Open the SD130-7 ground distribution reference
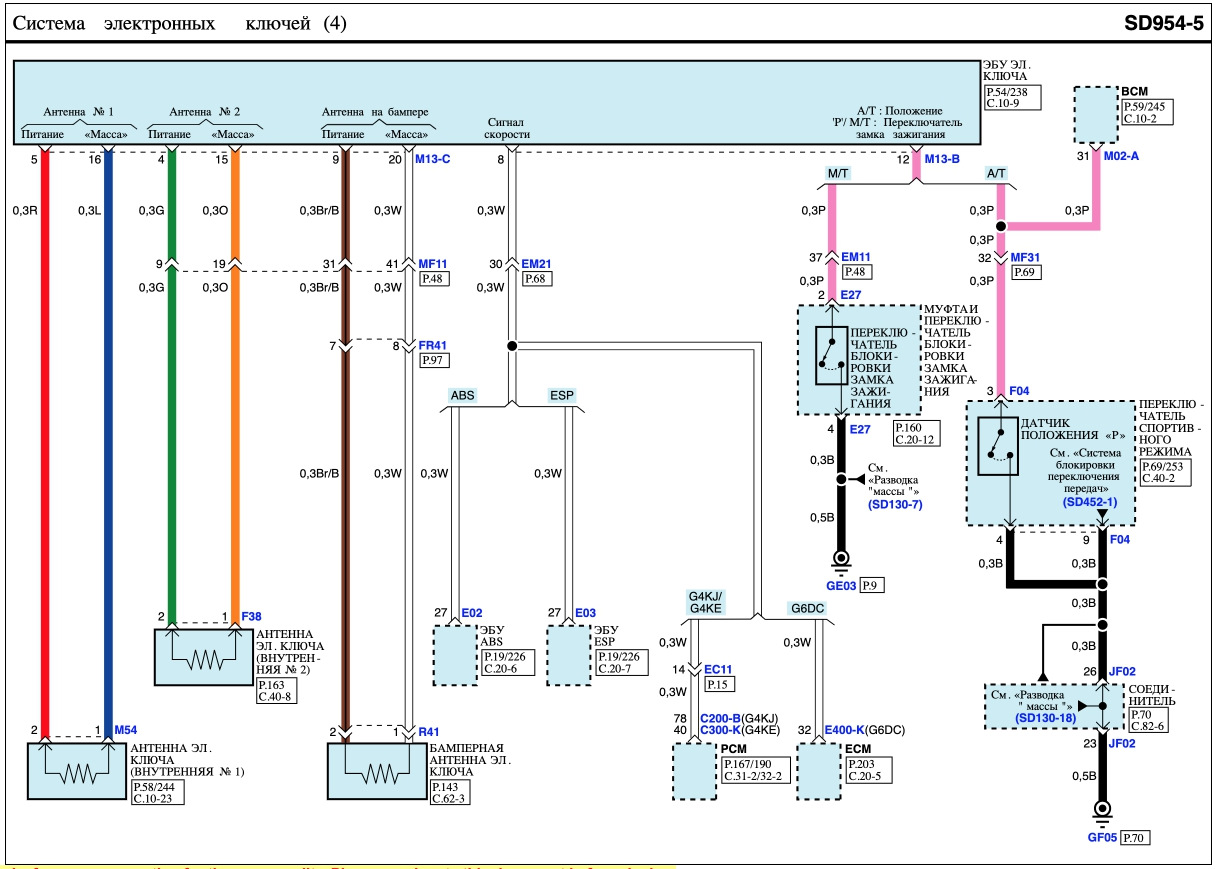The height and width of the screenshot is (869, 1216). point(895,504)
